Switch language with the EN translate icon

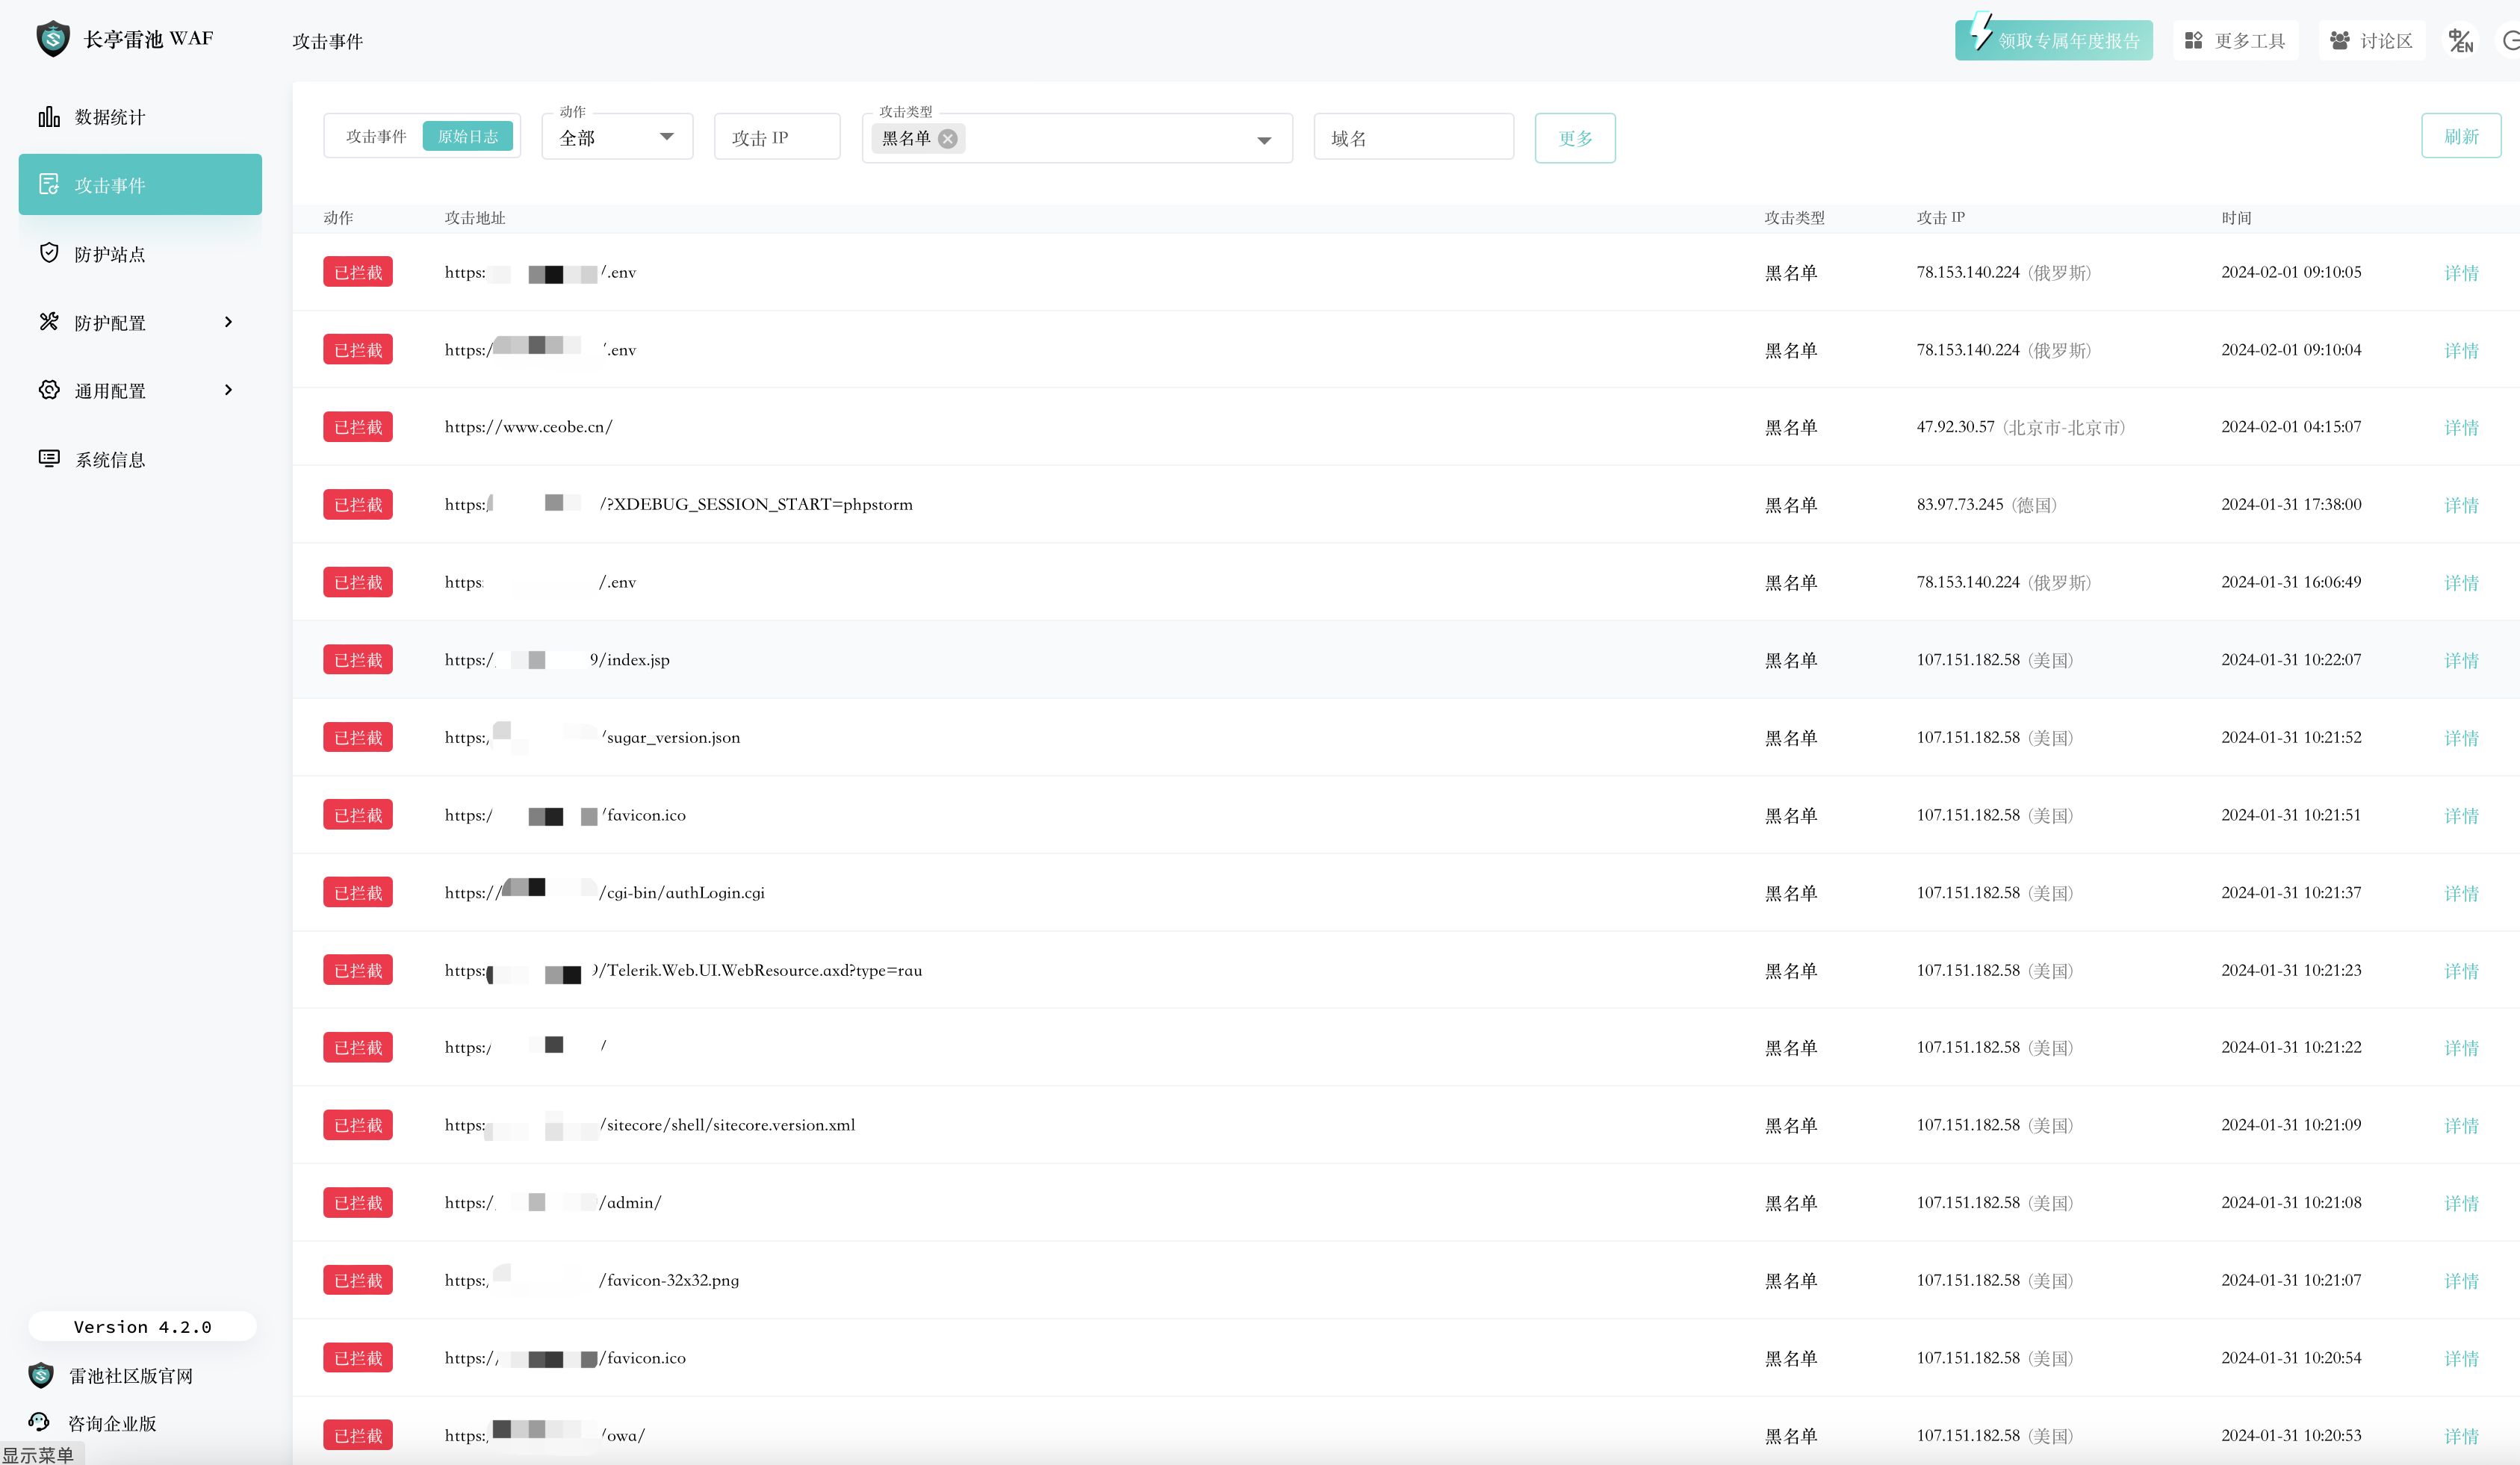click(2460, 41)
